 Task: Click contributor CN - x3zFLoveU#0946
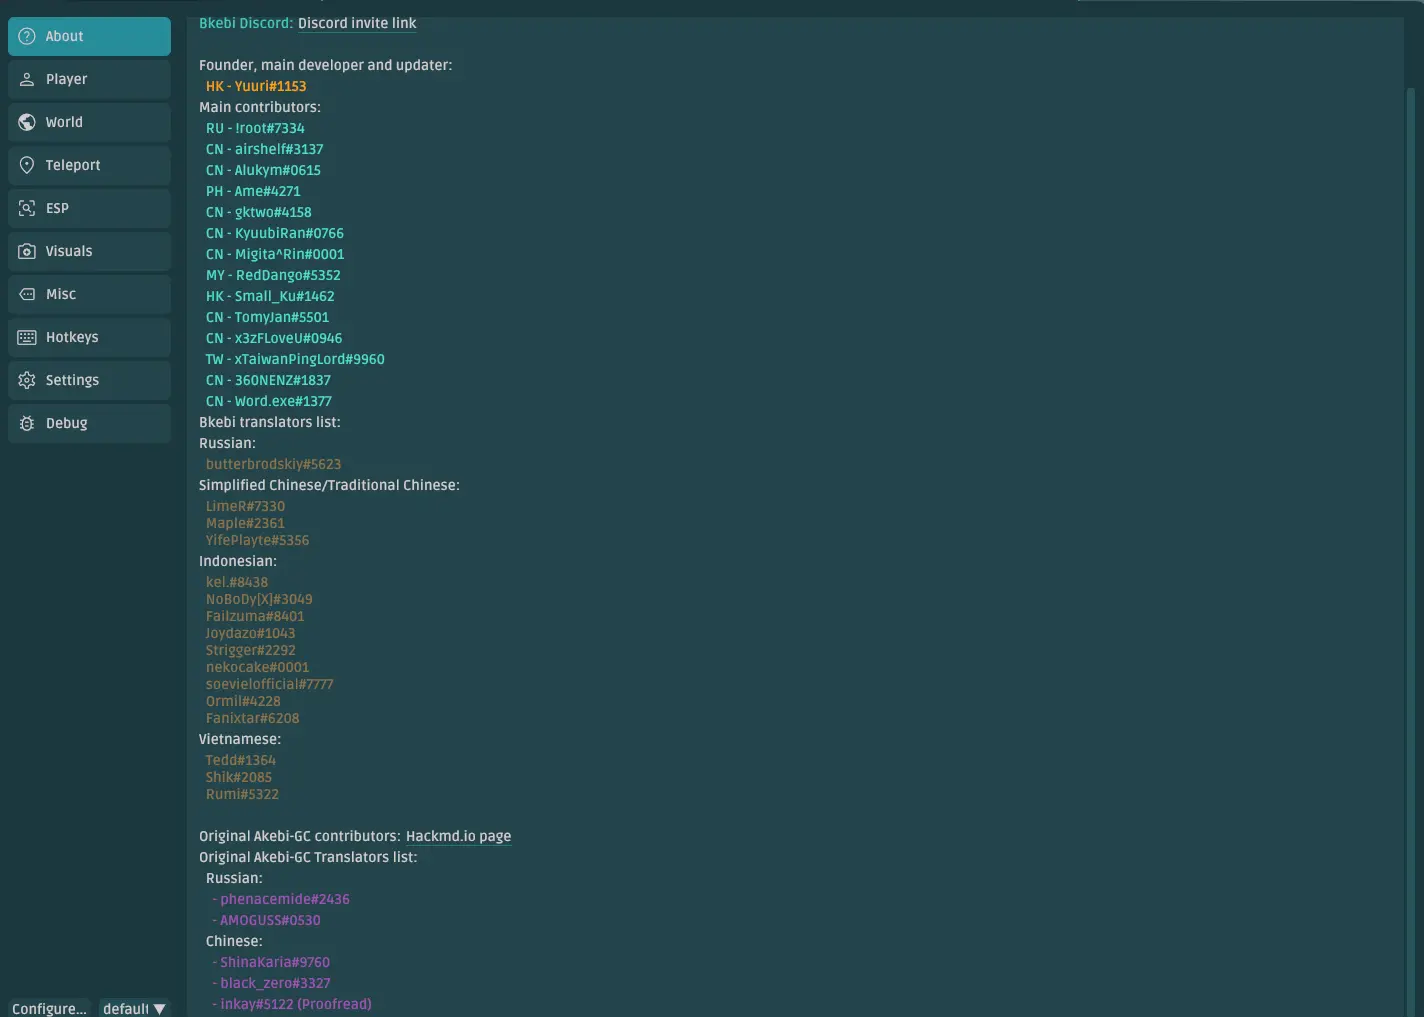pyautogui.click(x=274, y=338)
